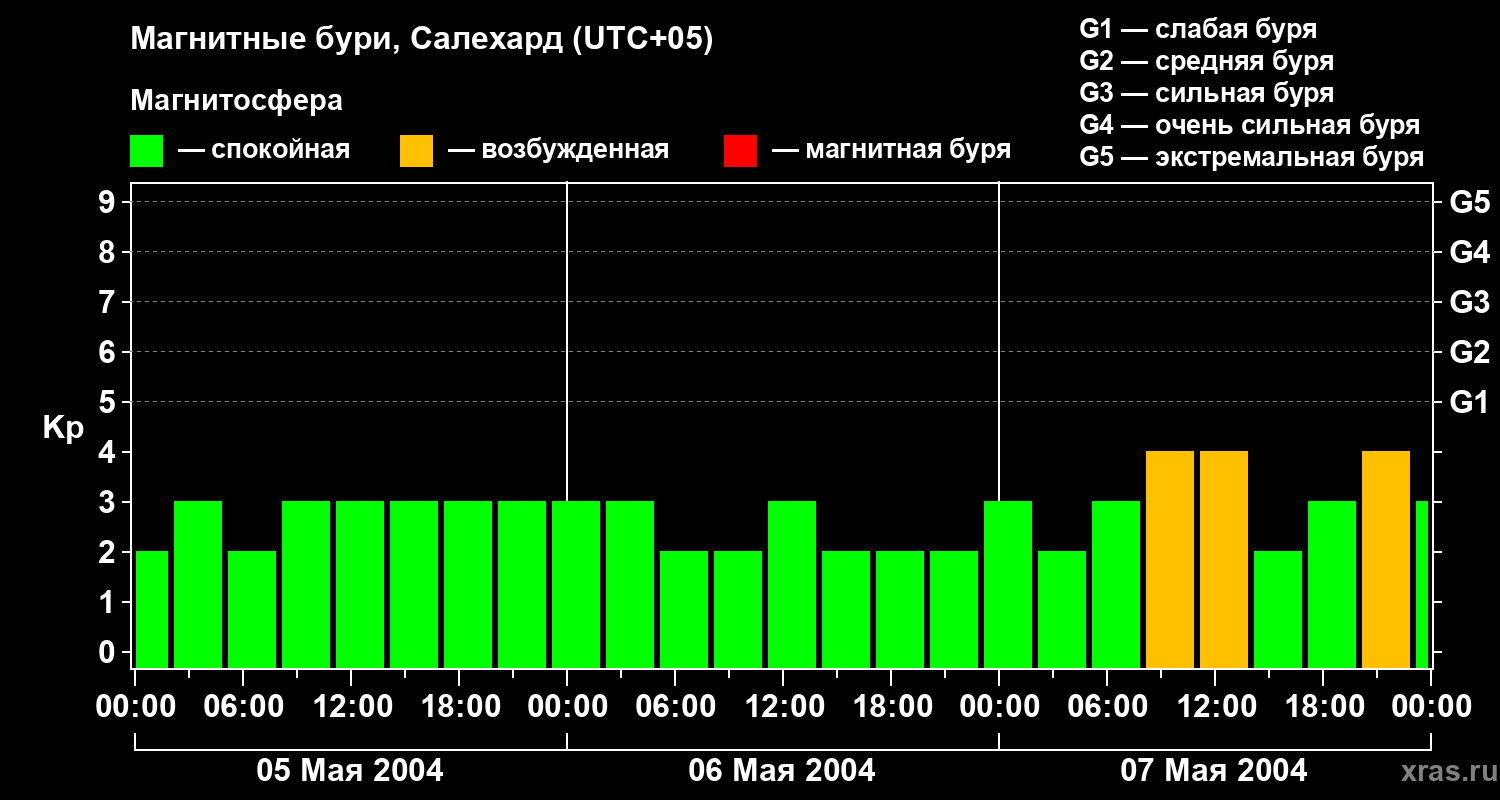1500x800 pixels.
Task: Click the '07 Мая 2004' date label
Action: coord(1214,771)
